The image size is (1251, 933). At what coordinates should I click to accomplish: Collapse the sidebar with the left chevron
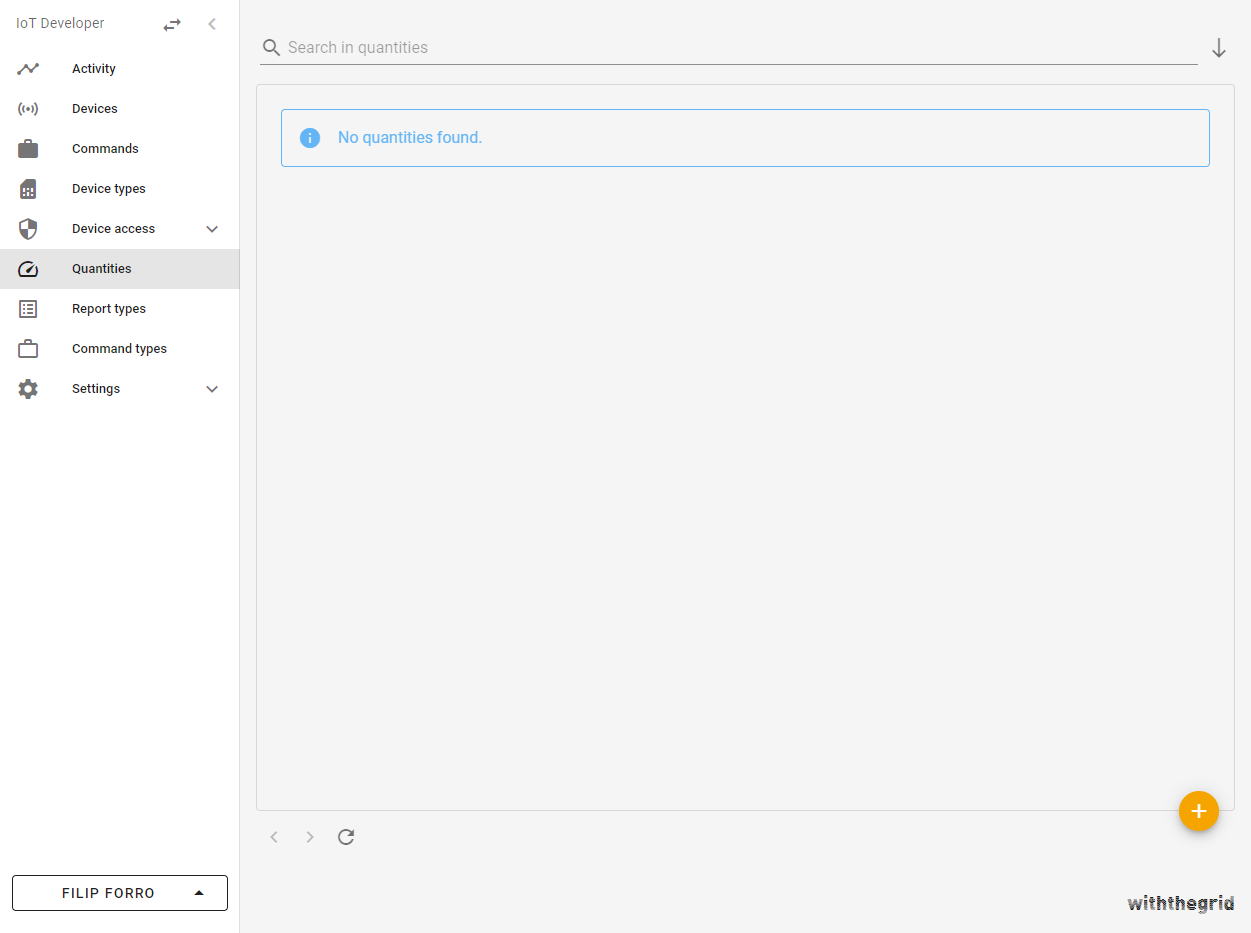[x=212, y=24]
